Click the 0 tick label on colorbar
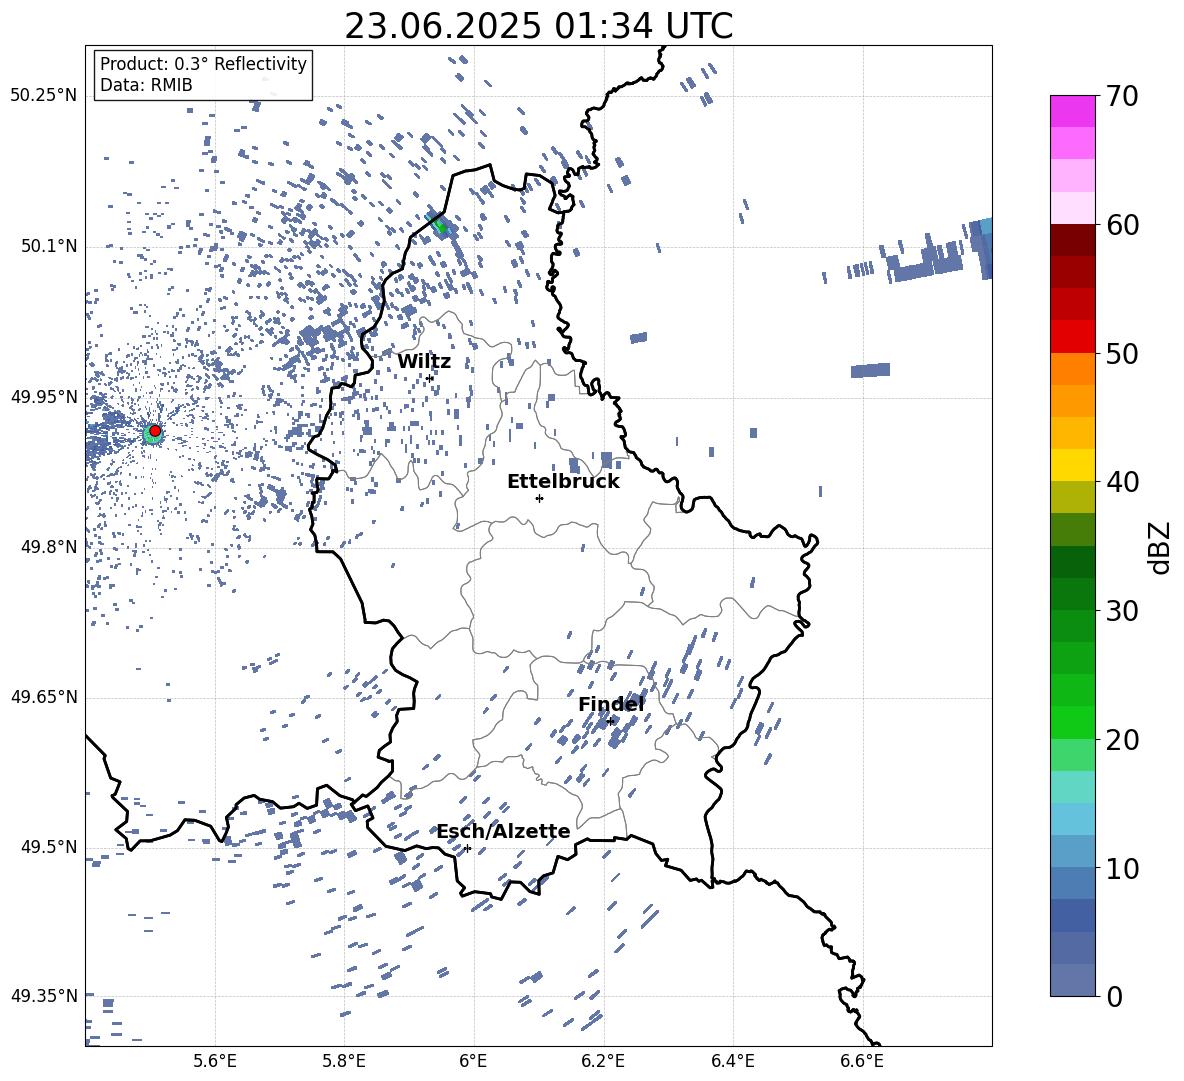The image size is (1184, 1081). [x=1114, y=996]
